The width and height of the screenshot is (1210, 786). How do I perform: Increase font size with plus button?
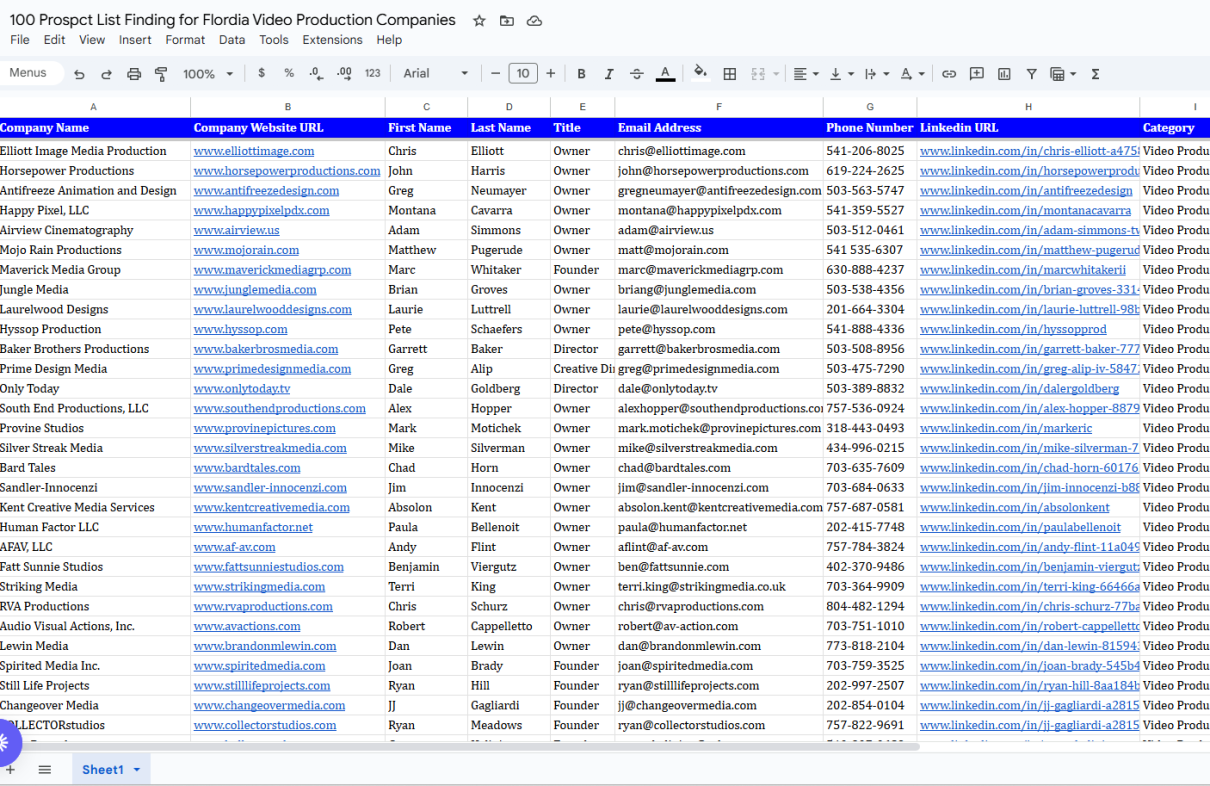pyautogui.click(x=551, y=73)
